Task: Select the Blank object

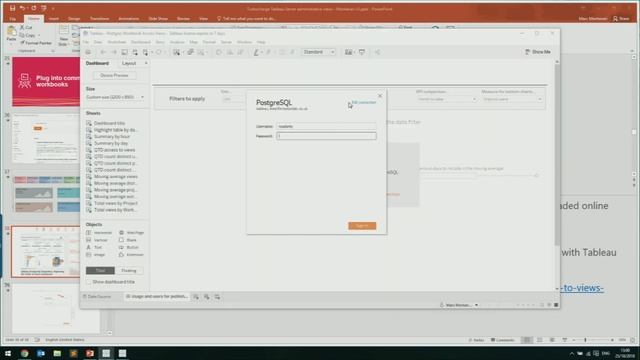Action: click(128, 240)
